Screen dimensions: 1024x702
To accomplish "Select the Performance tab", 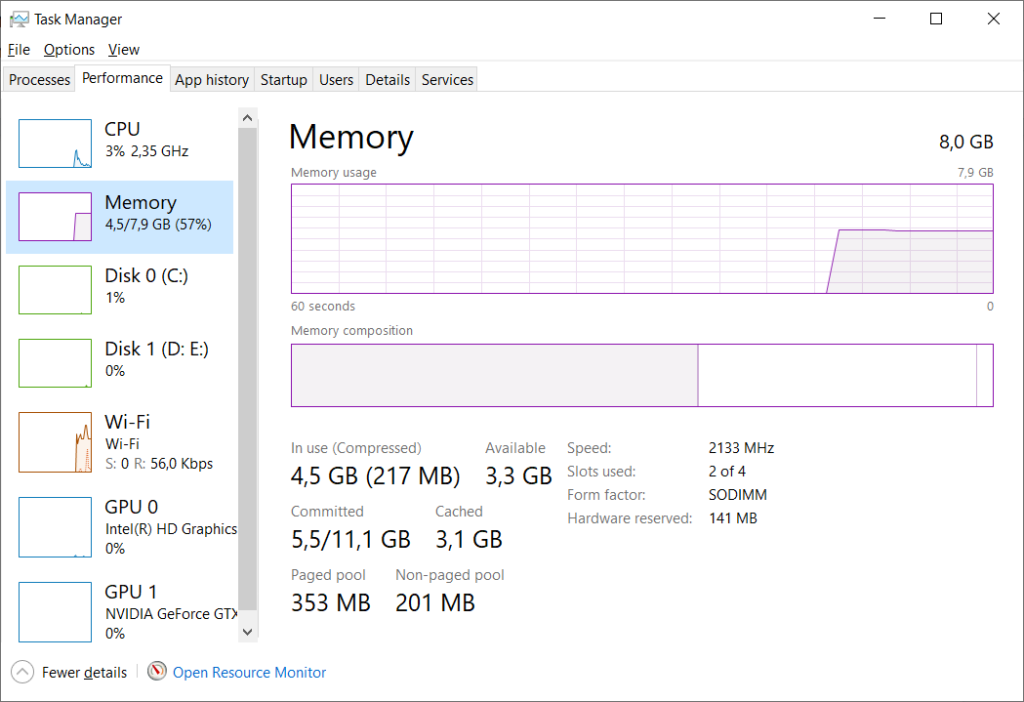I will [122, 78].
